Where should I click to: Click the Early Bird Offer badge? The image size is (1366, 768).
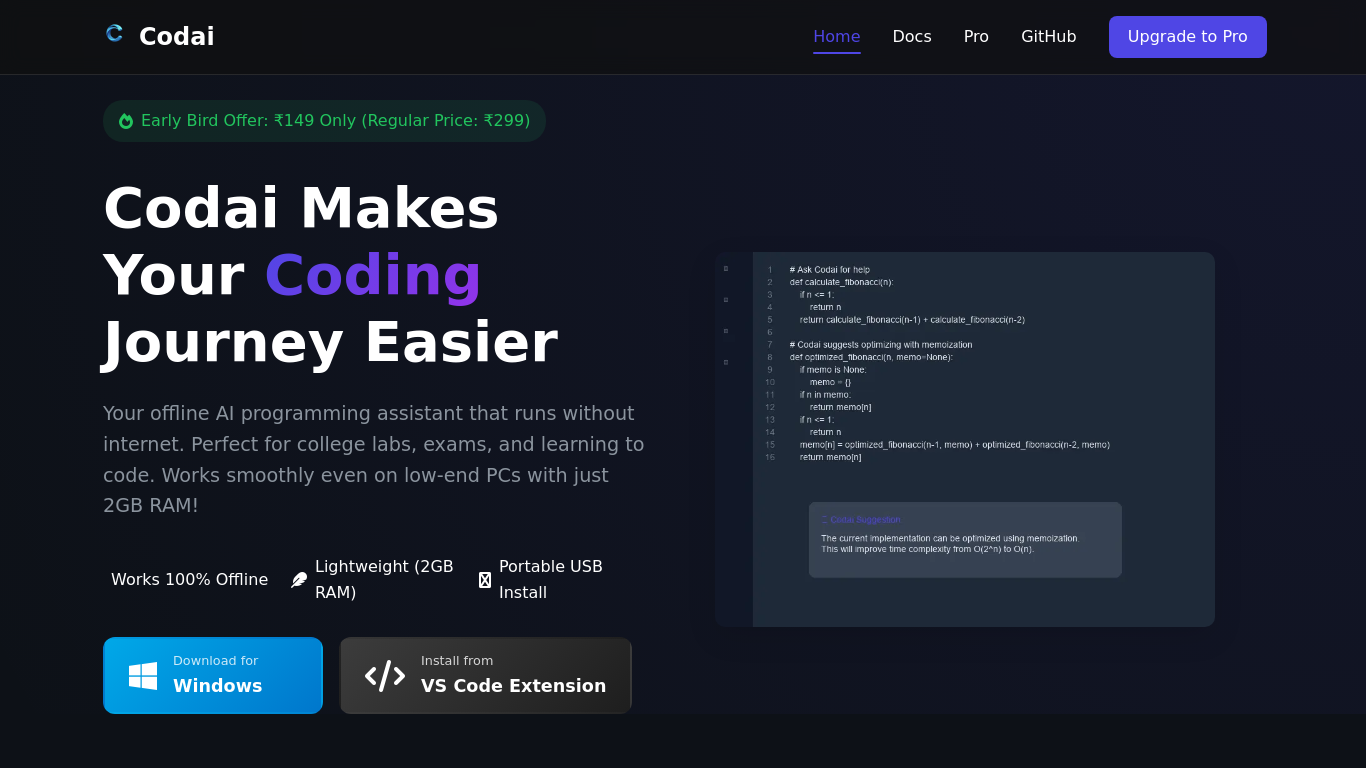(x=324, y=120)
